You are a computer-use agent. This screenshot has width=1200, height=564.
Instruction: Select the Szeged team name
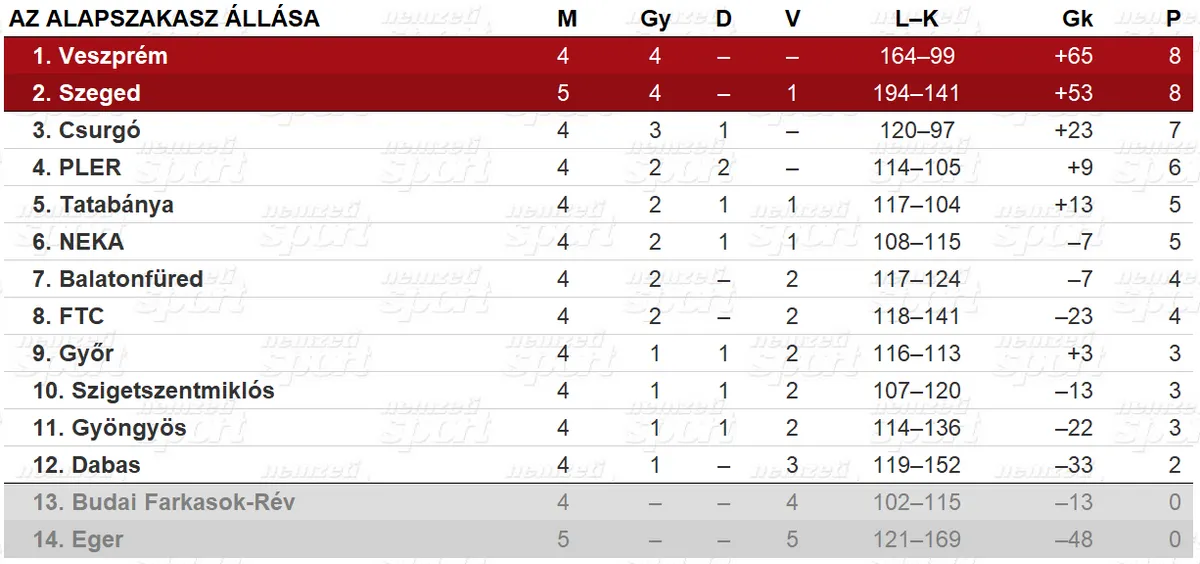click(x=100, y=93)
